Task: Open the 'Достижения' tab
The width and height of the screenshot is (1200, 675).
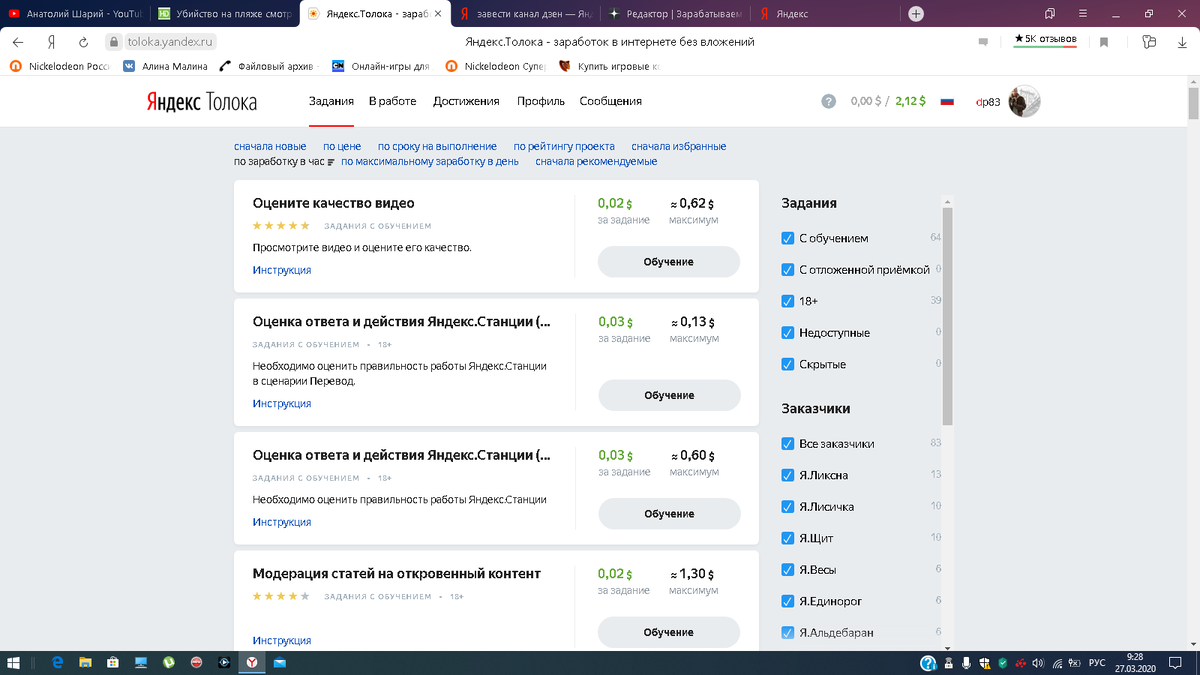Action: [466, 101]
